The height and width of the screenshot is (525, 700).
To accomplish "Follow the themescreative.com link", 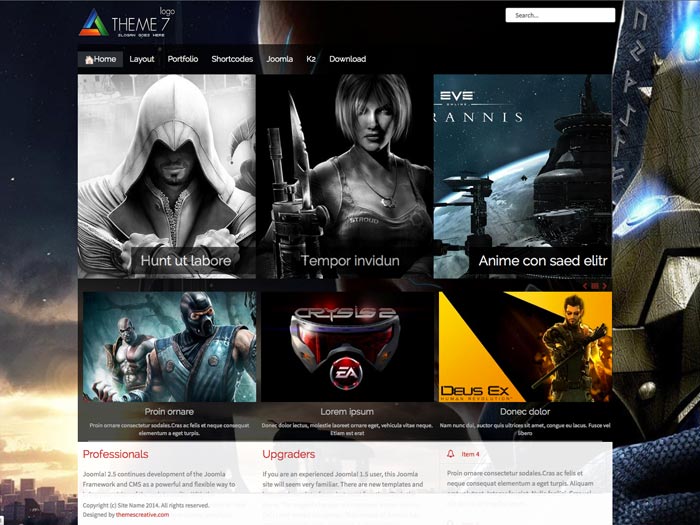I will (142, 514).
